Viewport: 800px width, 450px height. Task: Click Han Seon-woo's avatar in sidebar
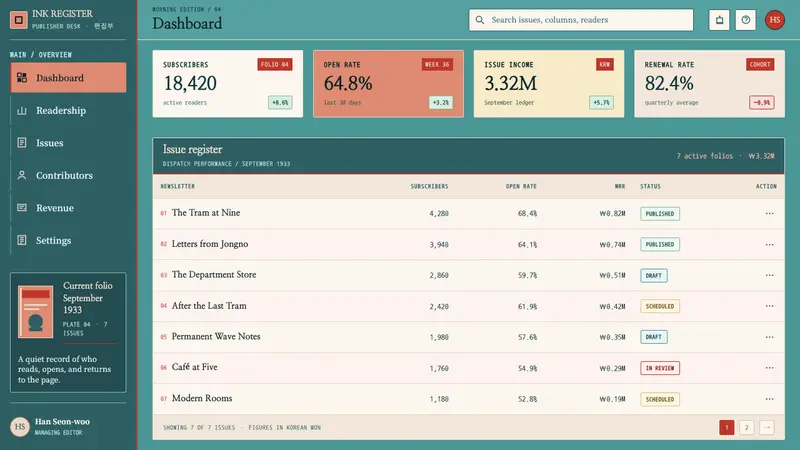click(x=20, y=427)
